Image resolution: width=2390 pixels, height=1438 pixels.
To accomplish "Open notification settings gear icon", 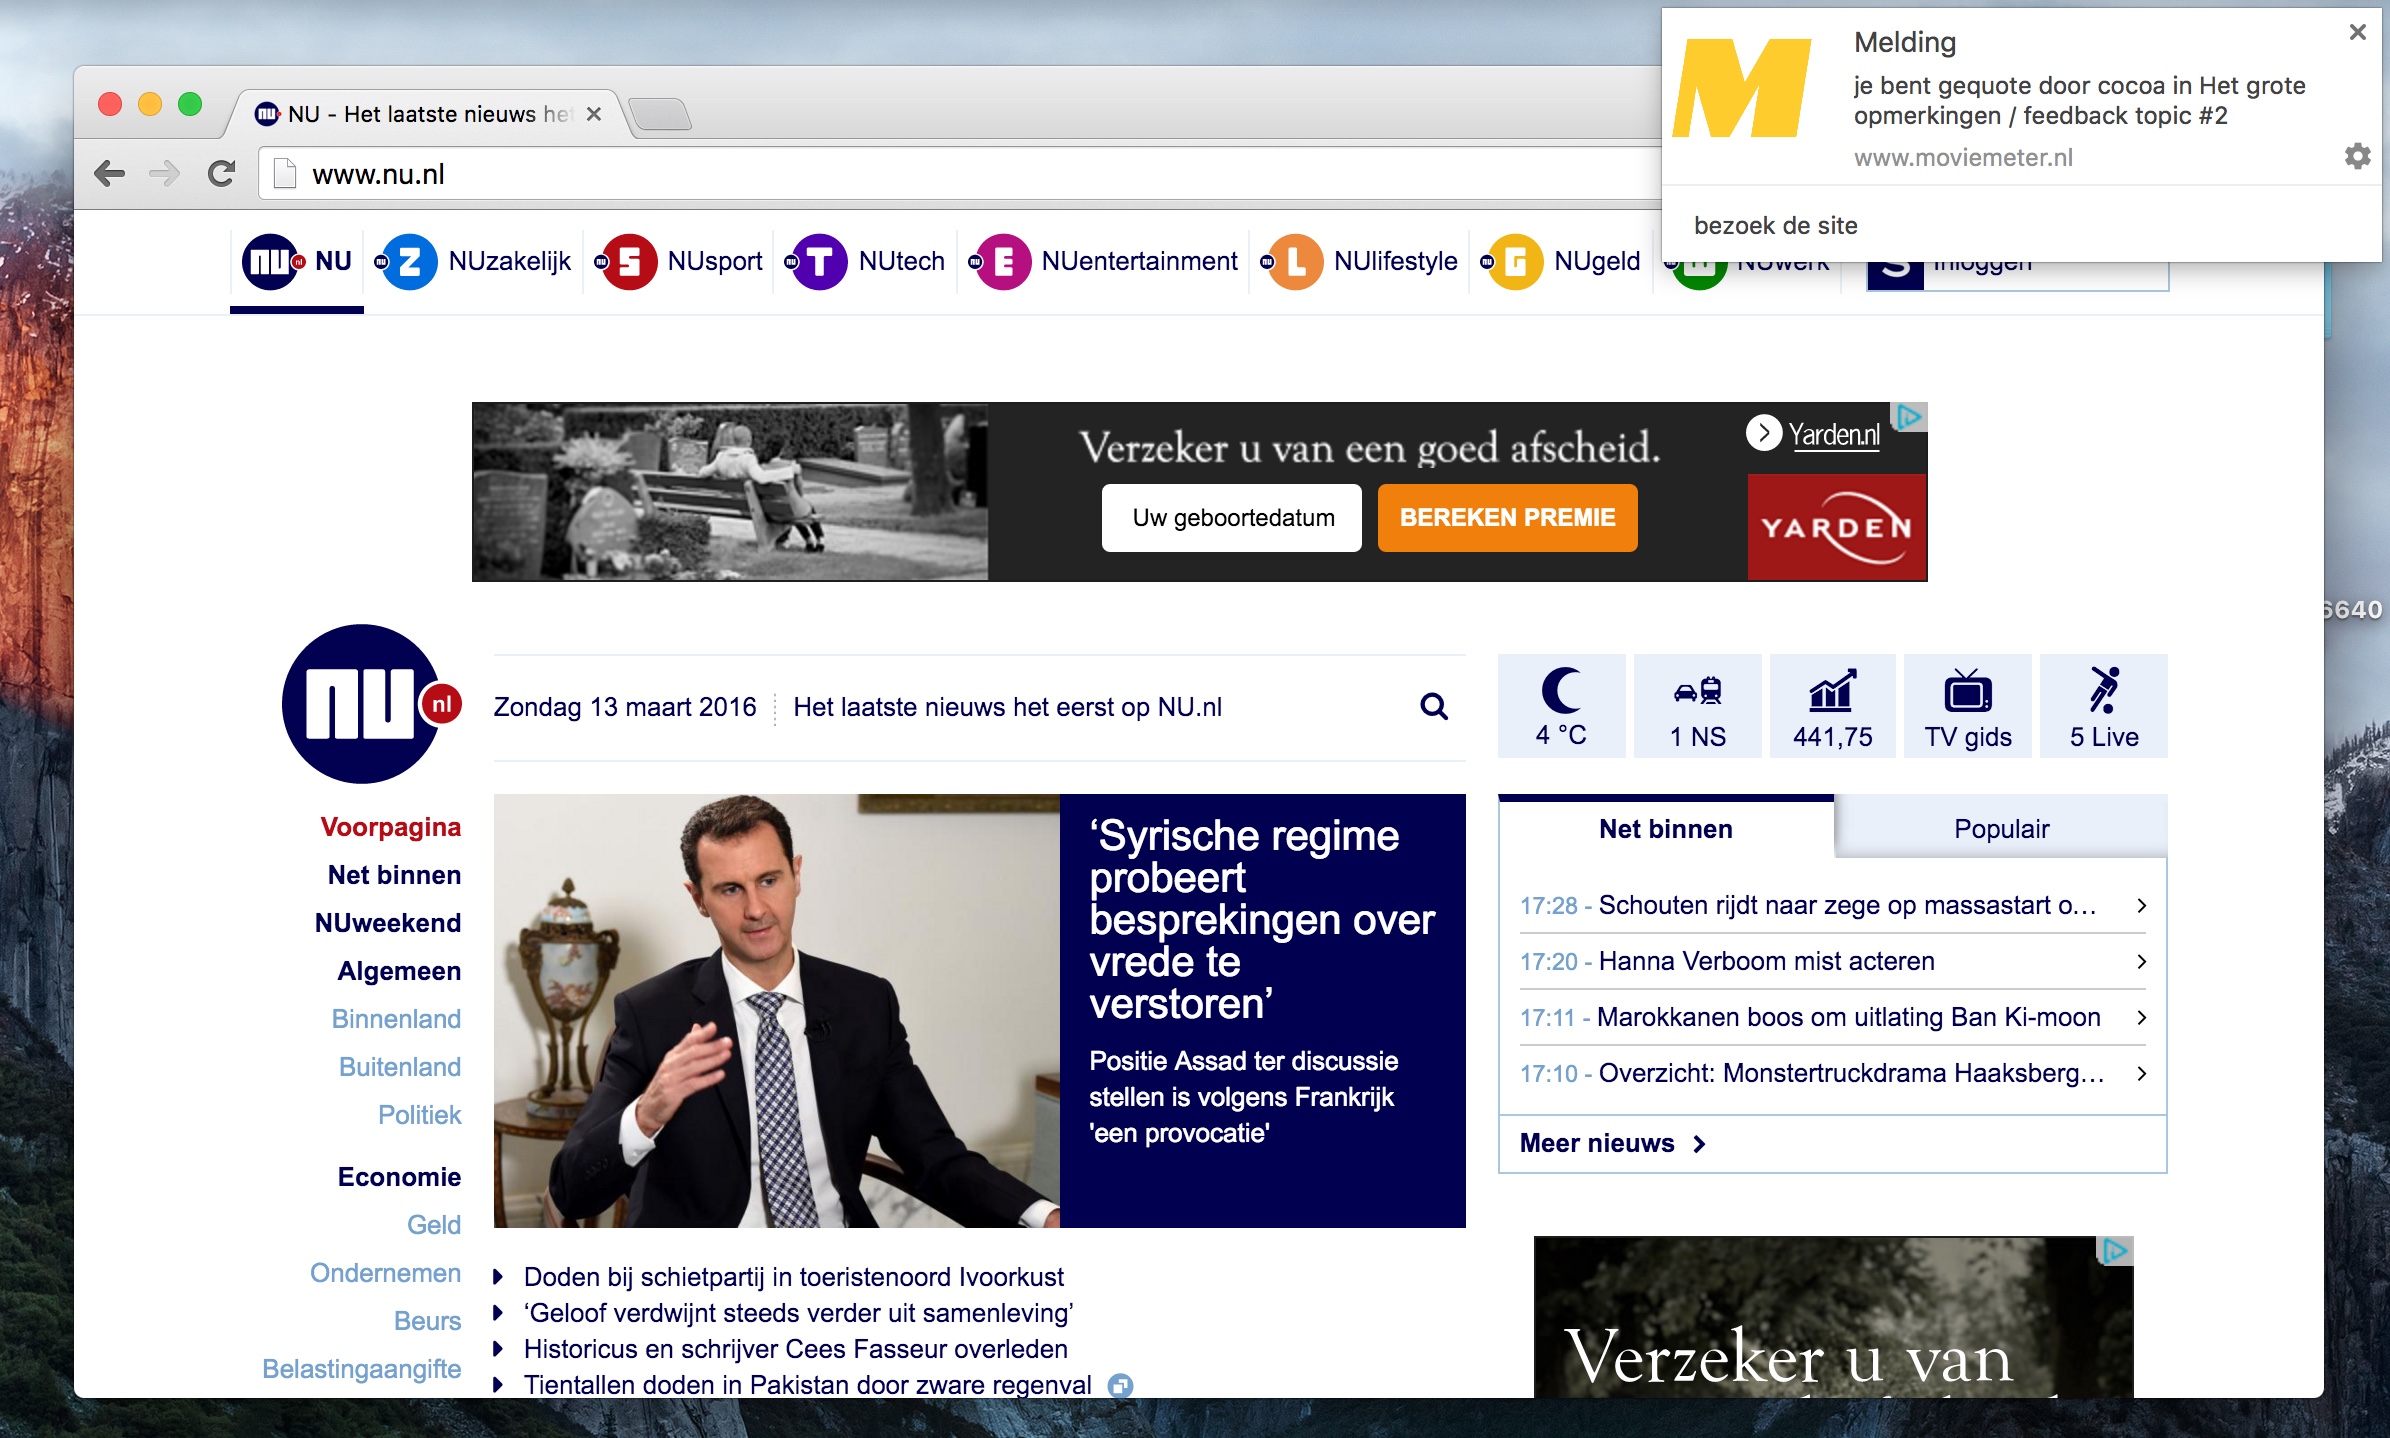I will 2357,156.
